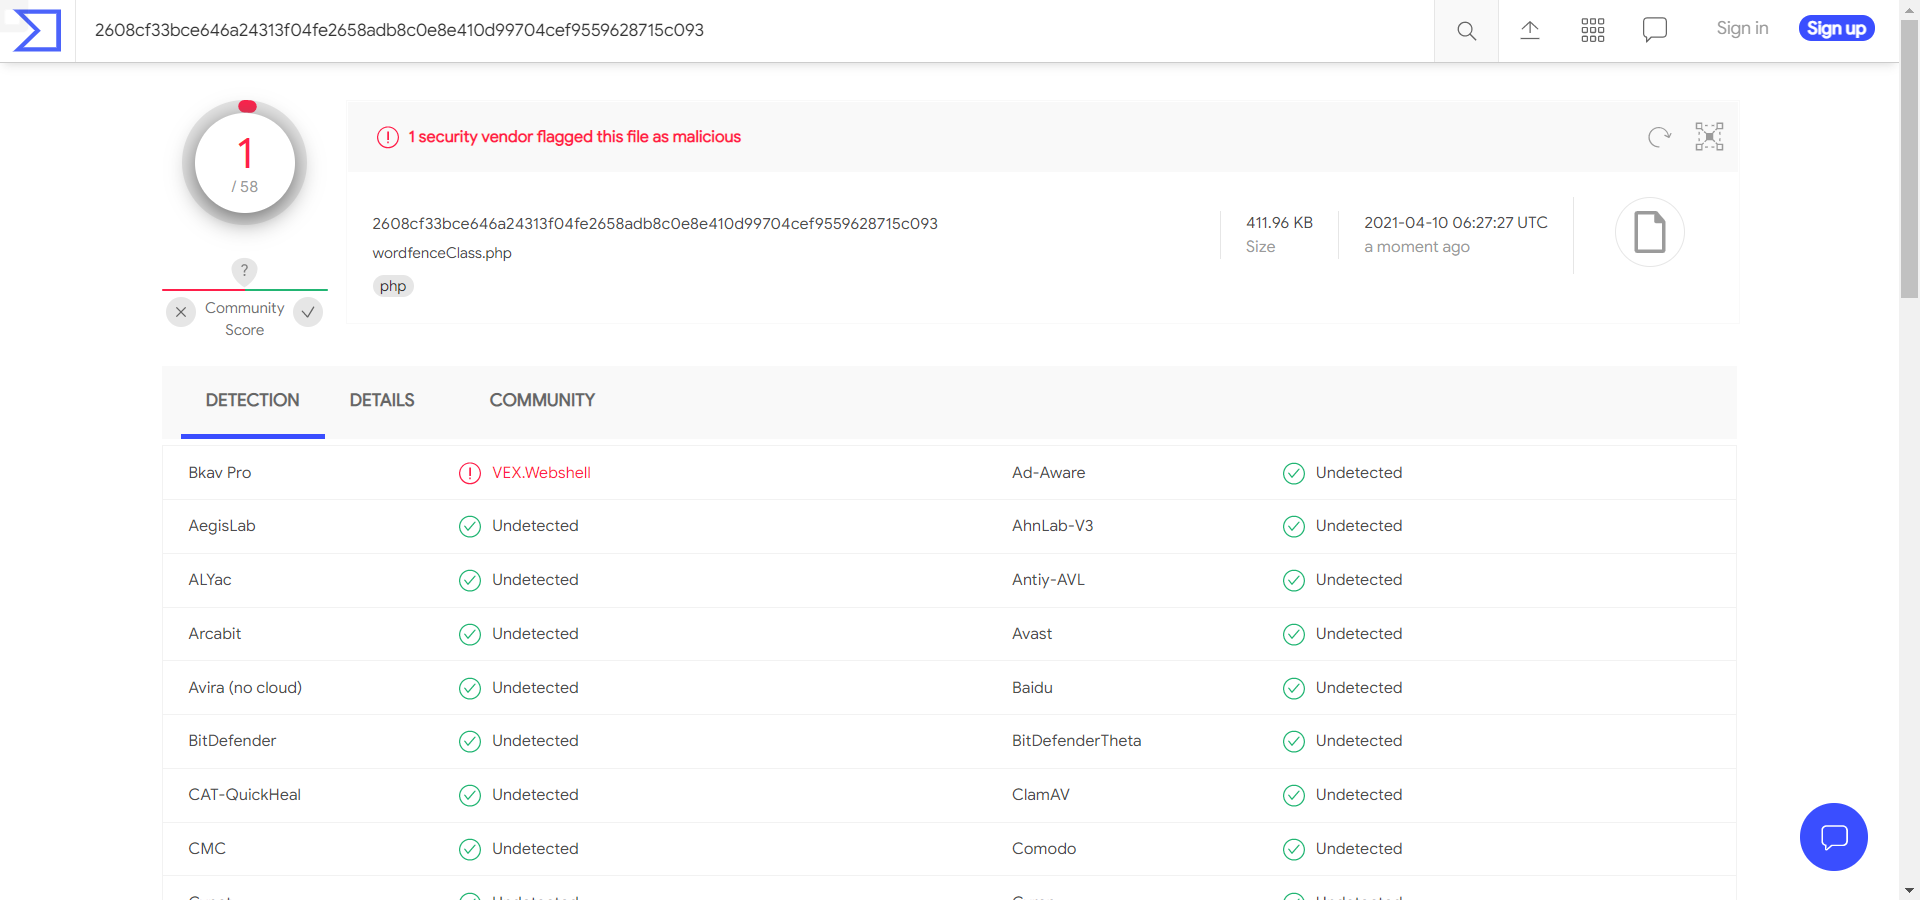Open the similar files graph icon
1920x900 pixels.
click(x=1709, y=137)
